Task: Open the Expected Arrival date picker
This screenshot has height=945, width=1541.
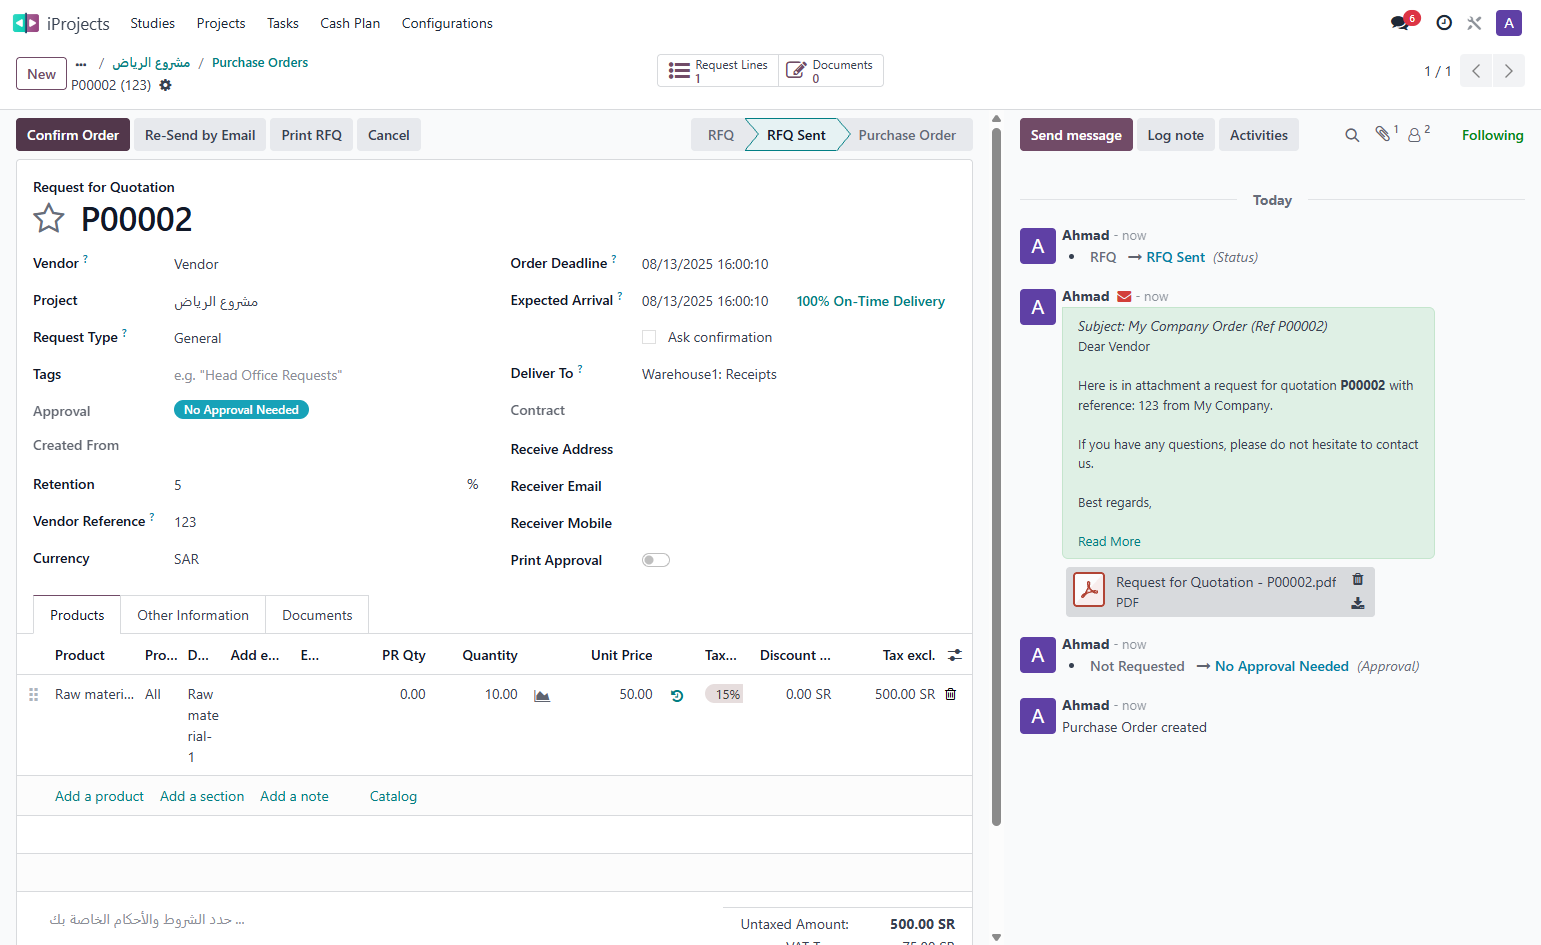Action: (x=705, y=301)
